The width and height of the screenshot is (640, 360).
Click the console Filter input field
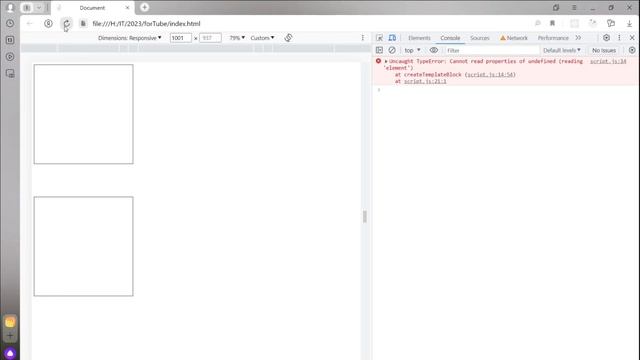coord(492,50)
